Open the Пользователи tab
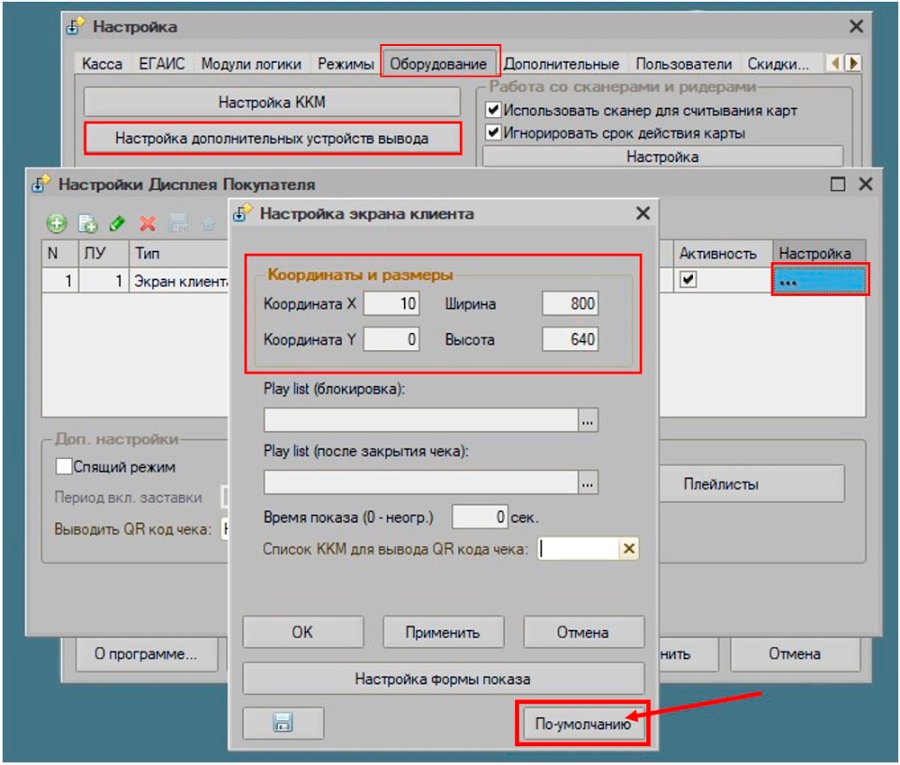The width and height of the screenshot is (900, 765). coord(684,64)
